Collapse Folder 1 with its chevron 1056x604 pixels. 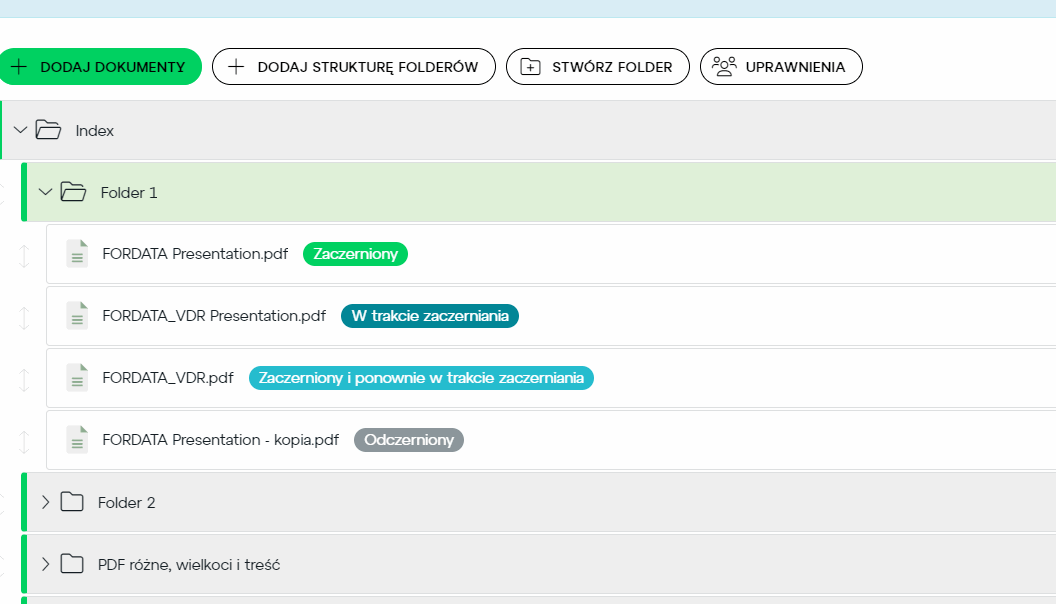click(x=45, y=192)
